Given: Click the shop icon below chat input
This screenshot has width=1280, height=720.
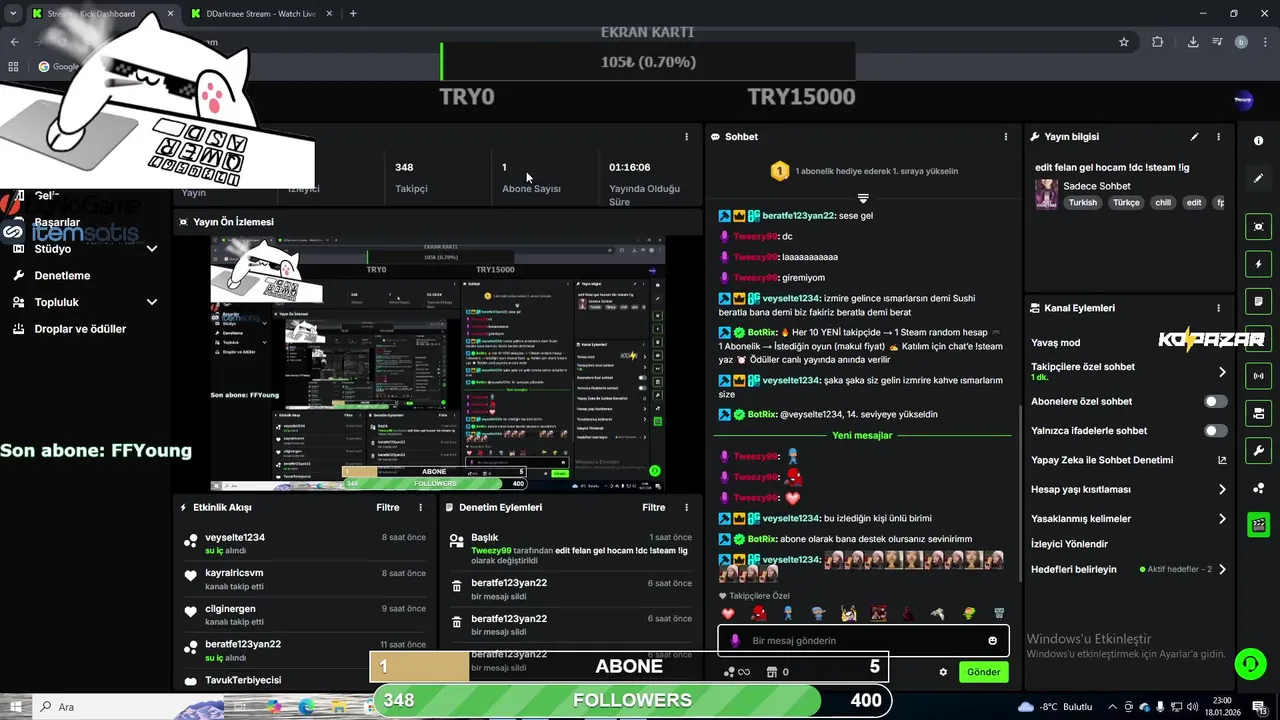Looking at the screenshot, I should click(771, 672).
